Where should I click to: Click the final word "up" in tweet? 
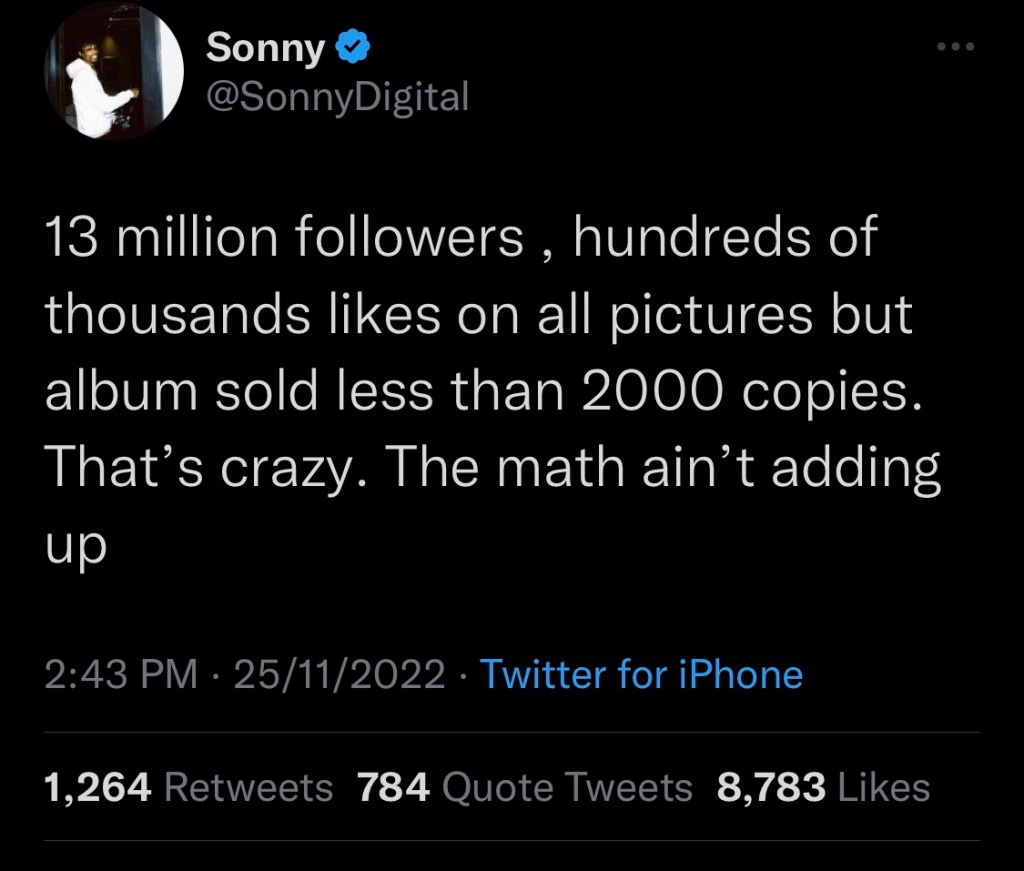pos(75,546)
